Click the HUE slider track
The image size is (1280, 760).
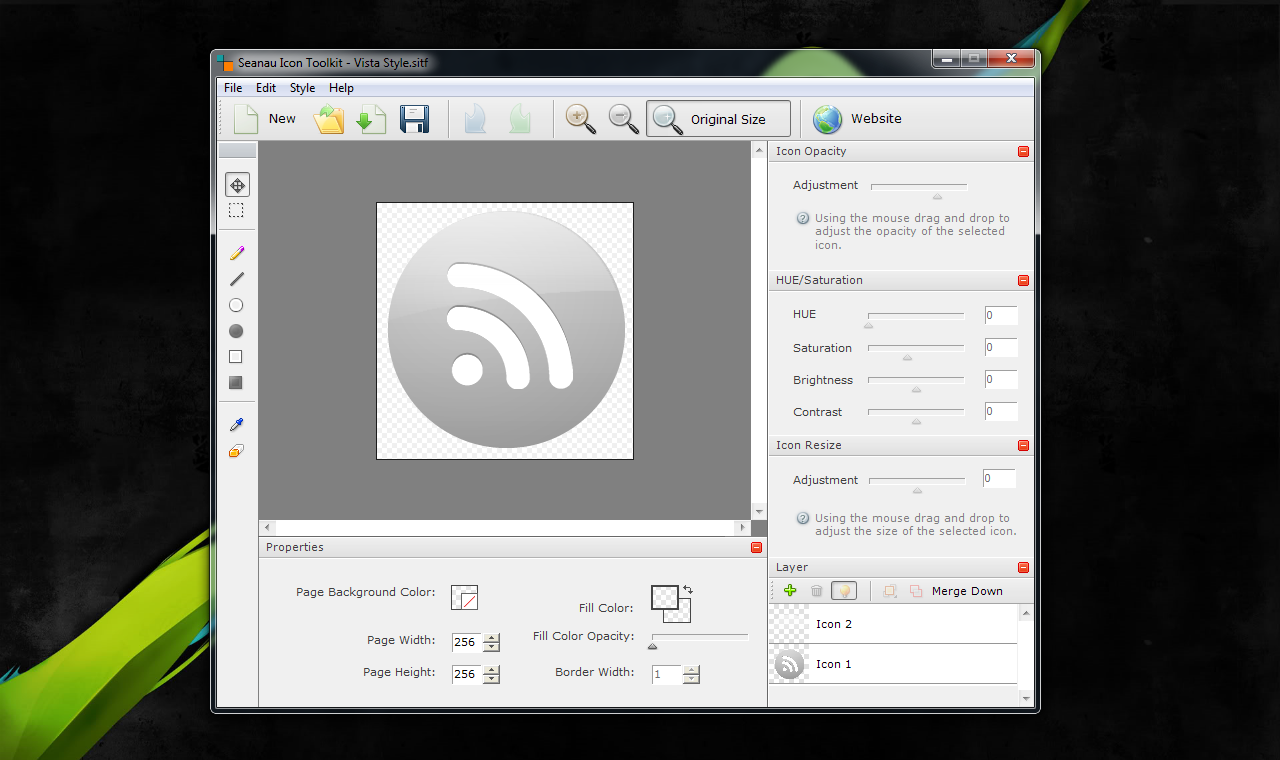[916, 315]
